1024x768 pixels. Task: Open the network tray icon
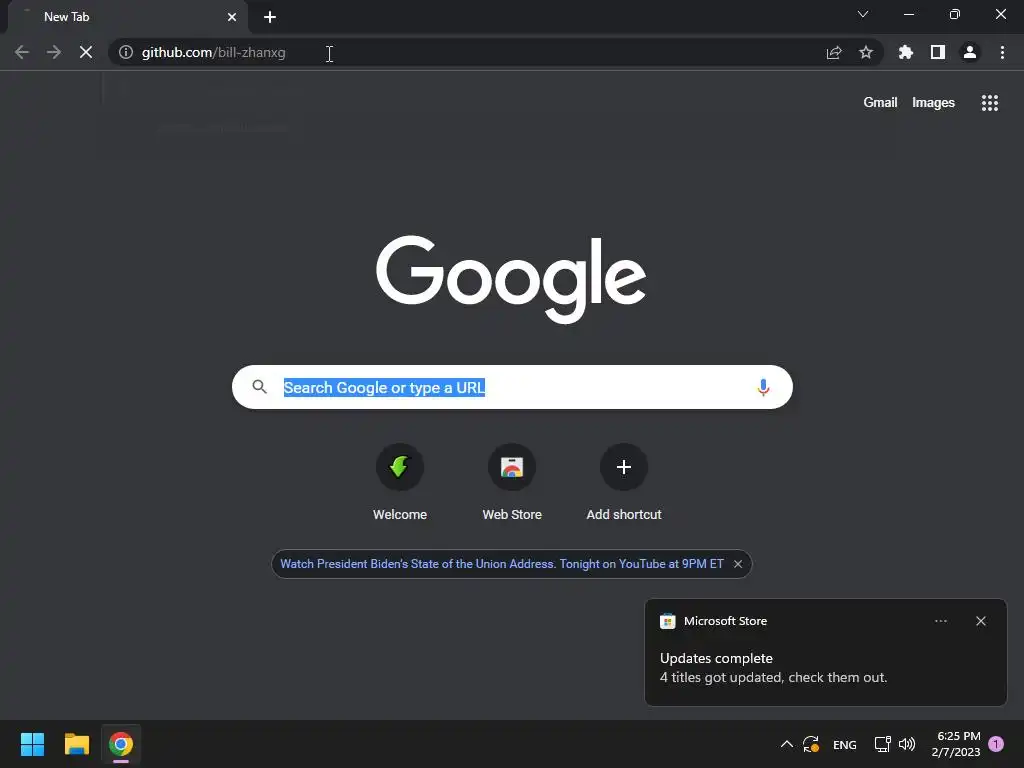(882, 744)
